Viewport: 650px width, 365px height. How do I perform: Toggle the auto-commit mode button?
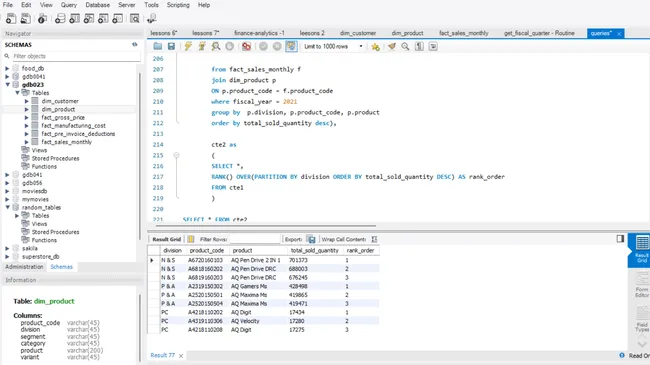[291, 46]
